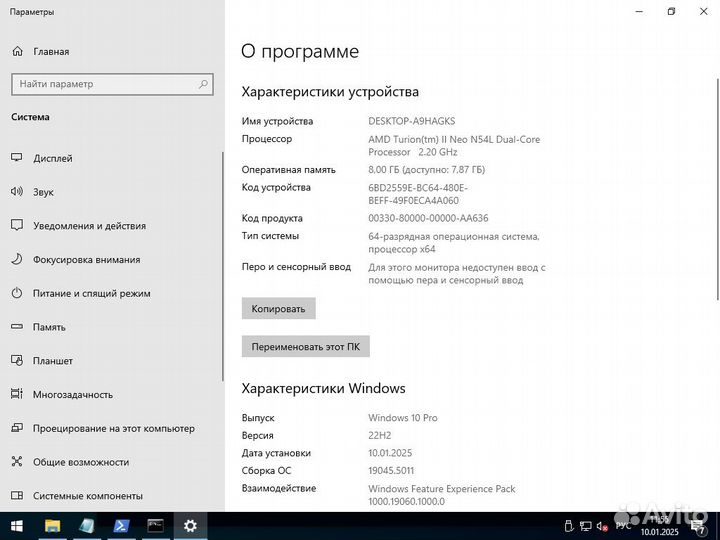Minimize the Параметры window

639,12
